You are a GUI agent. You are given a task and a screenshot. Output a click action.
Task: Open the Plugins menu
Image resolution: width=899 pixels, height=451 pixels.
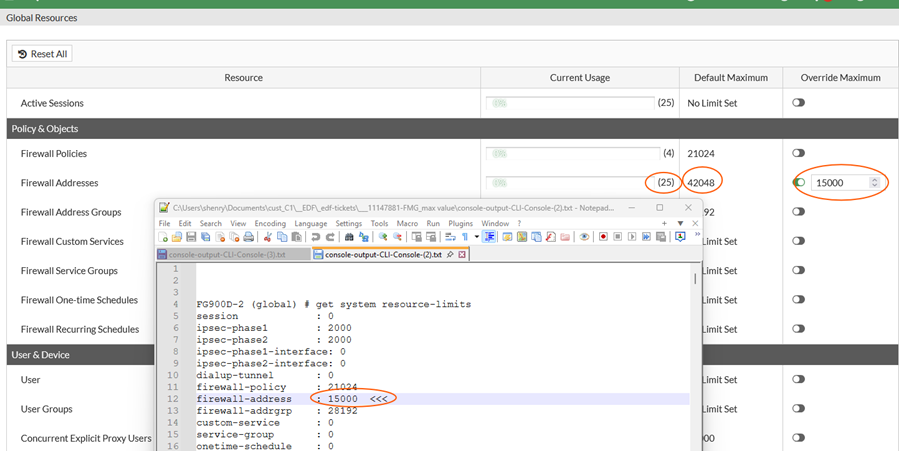pos(460,223)
